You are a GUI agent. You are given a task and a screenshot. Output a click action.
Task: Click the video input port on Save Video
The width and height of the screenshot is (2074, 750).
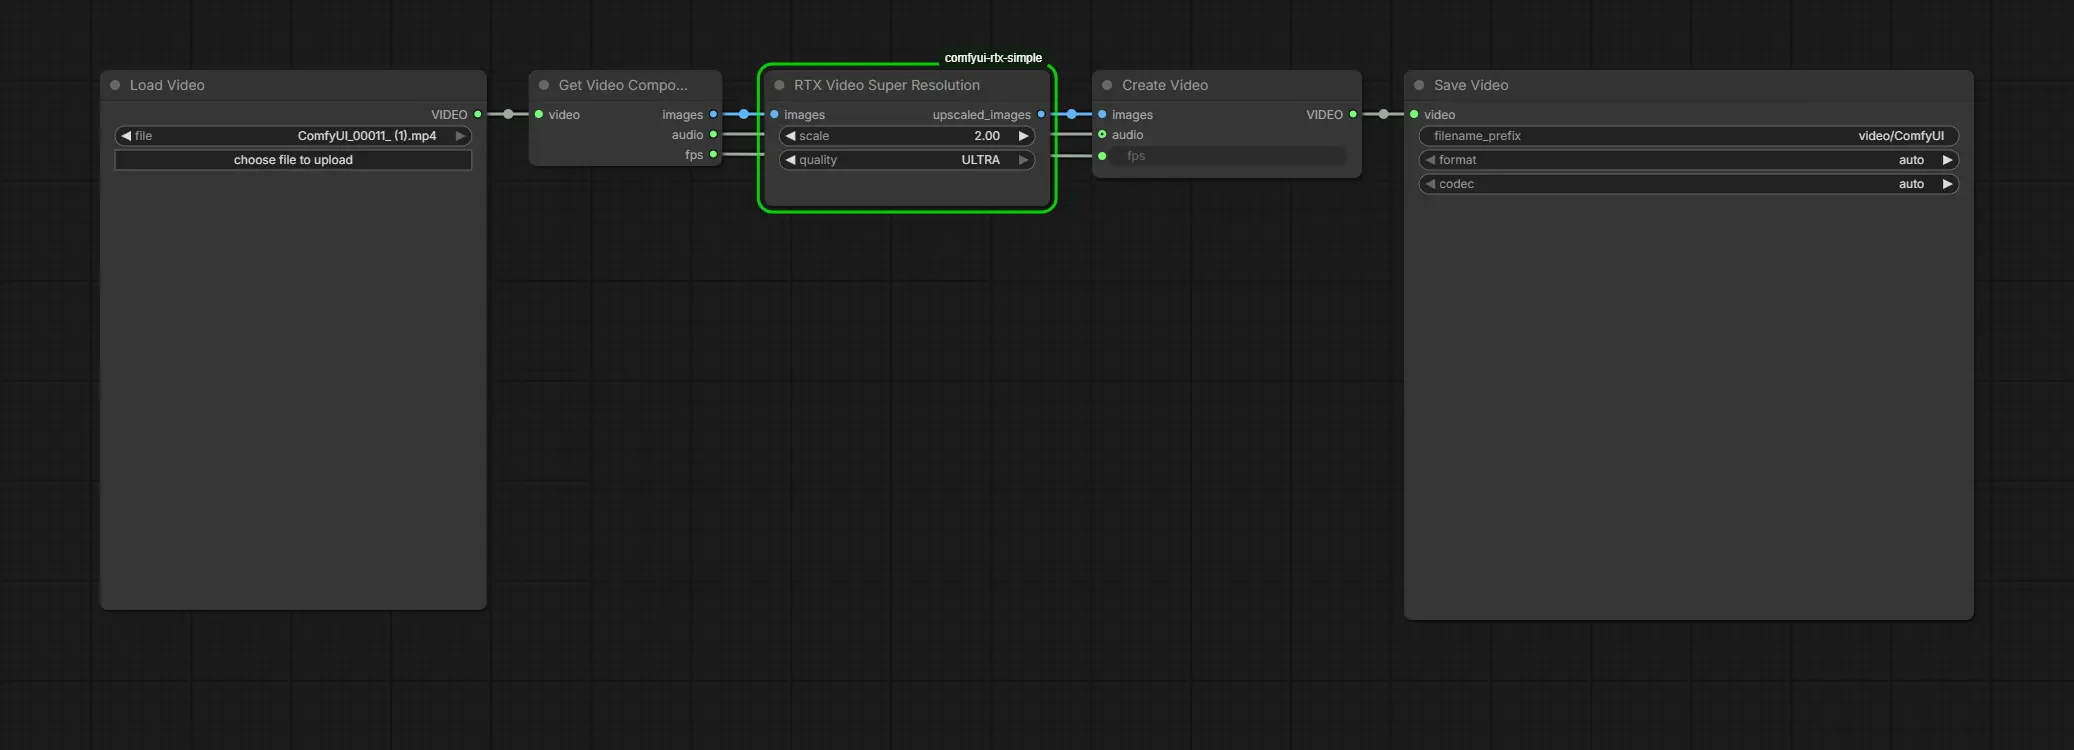coord(1414,114)
